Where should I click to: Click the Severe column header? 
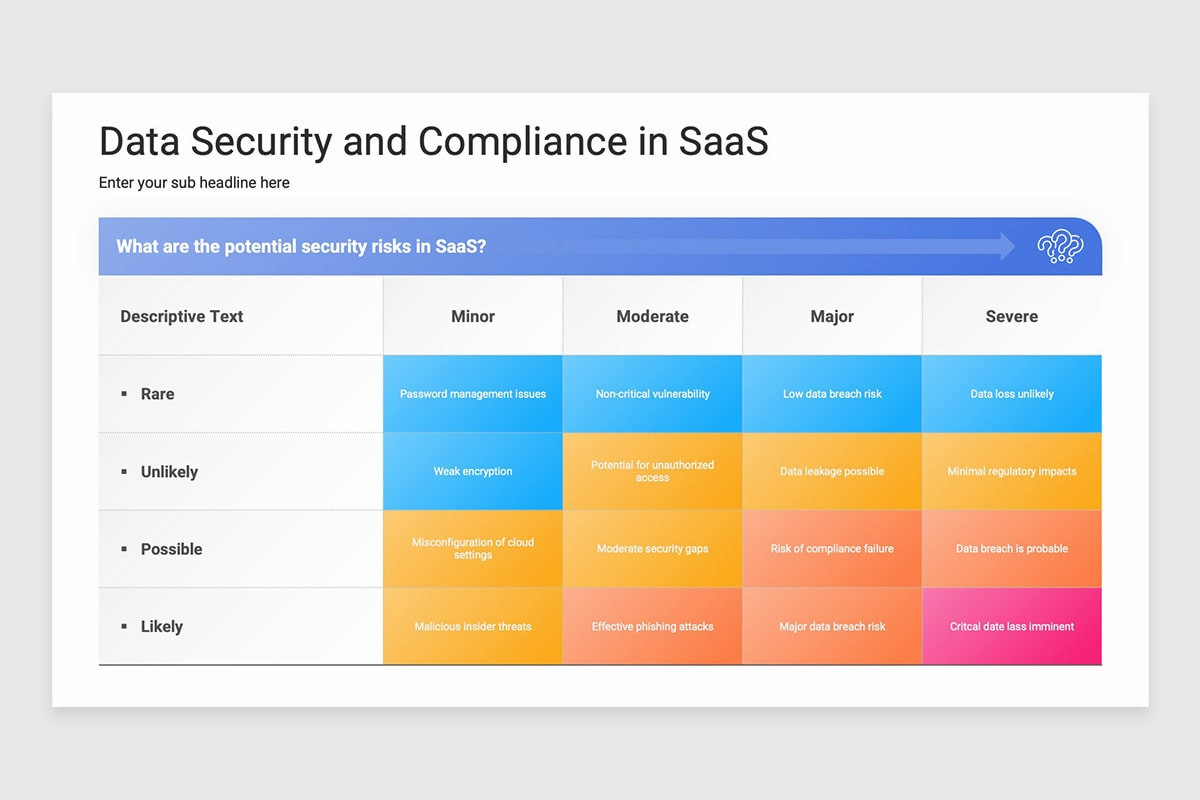pos(1011,316)
